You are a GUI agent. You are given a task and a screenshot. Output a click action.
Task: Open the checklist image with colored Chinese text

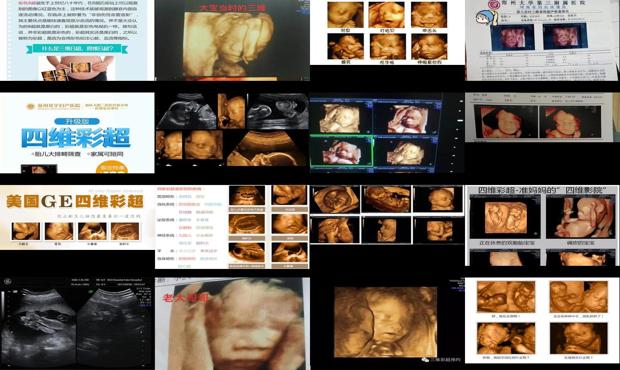click(x=232, y=227)
